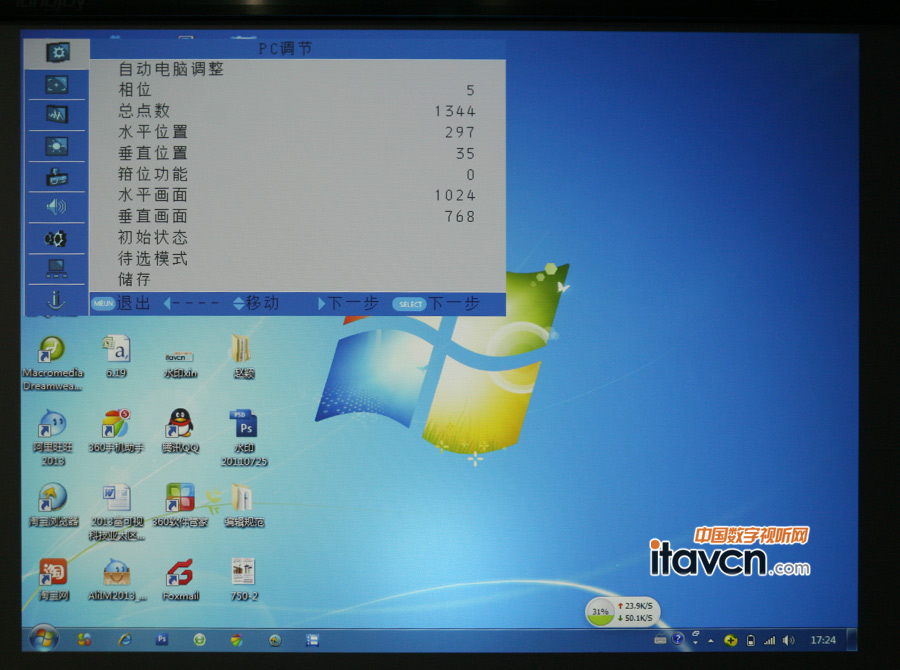Click the SELECT 下一步 button
900x670 pixels.
(436, 304)
